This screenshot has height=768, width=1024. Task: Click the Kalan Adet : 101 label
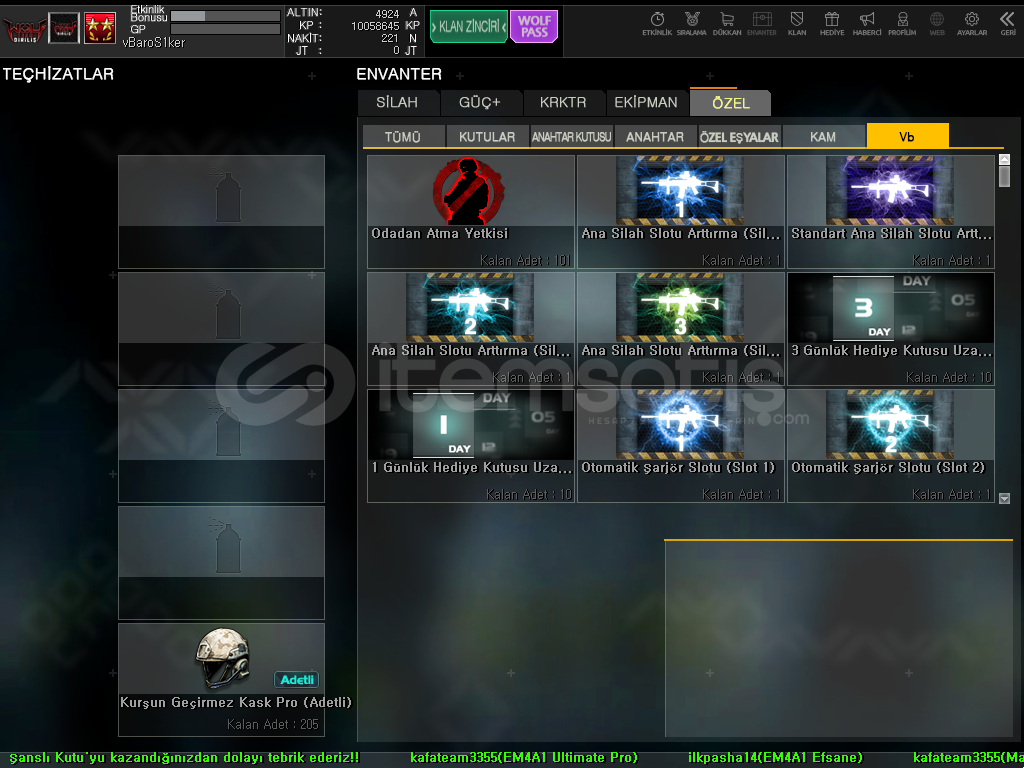(526, 261)
